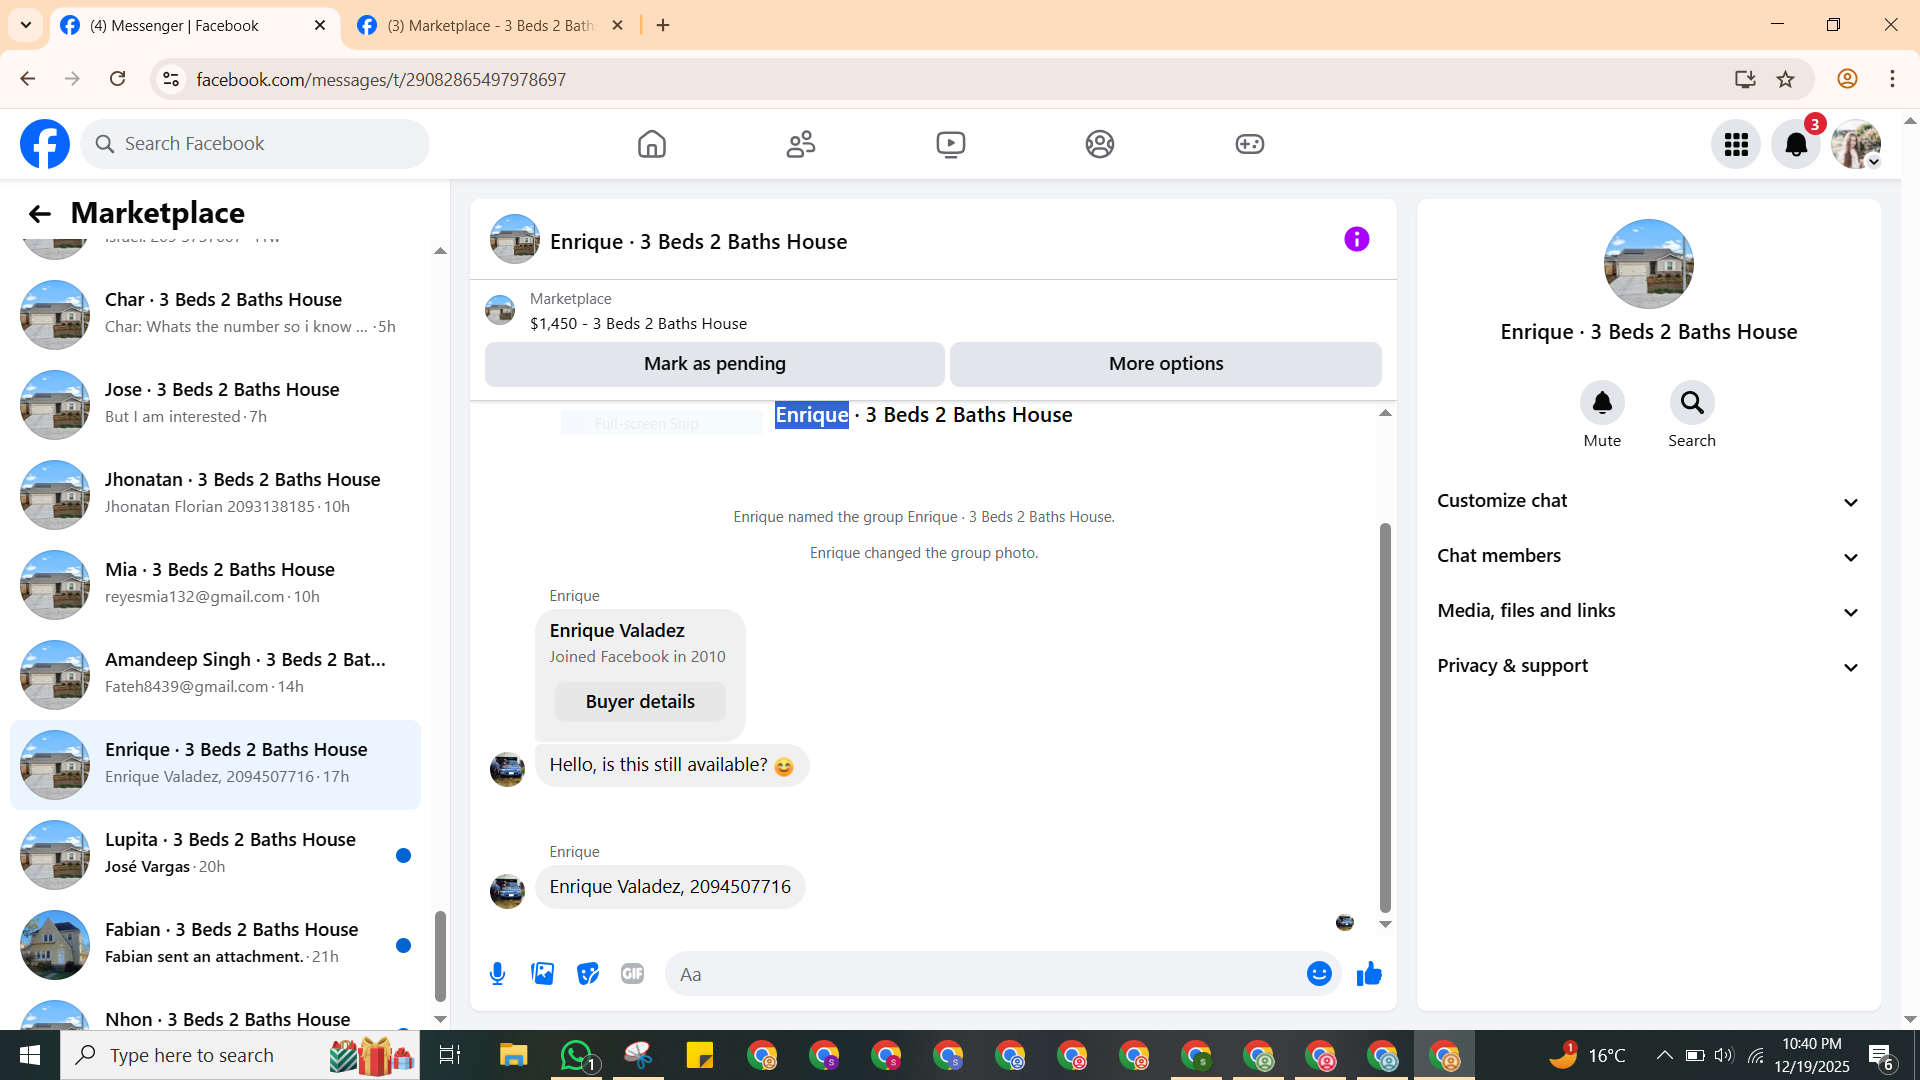1920x1080 pixels.
Task: Open the conversation information icon
Action: (x=1356, y=240)
